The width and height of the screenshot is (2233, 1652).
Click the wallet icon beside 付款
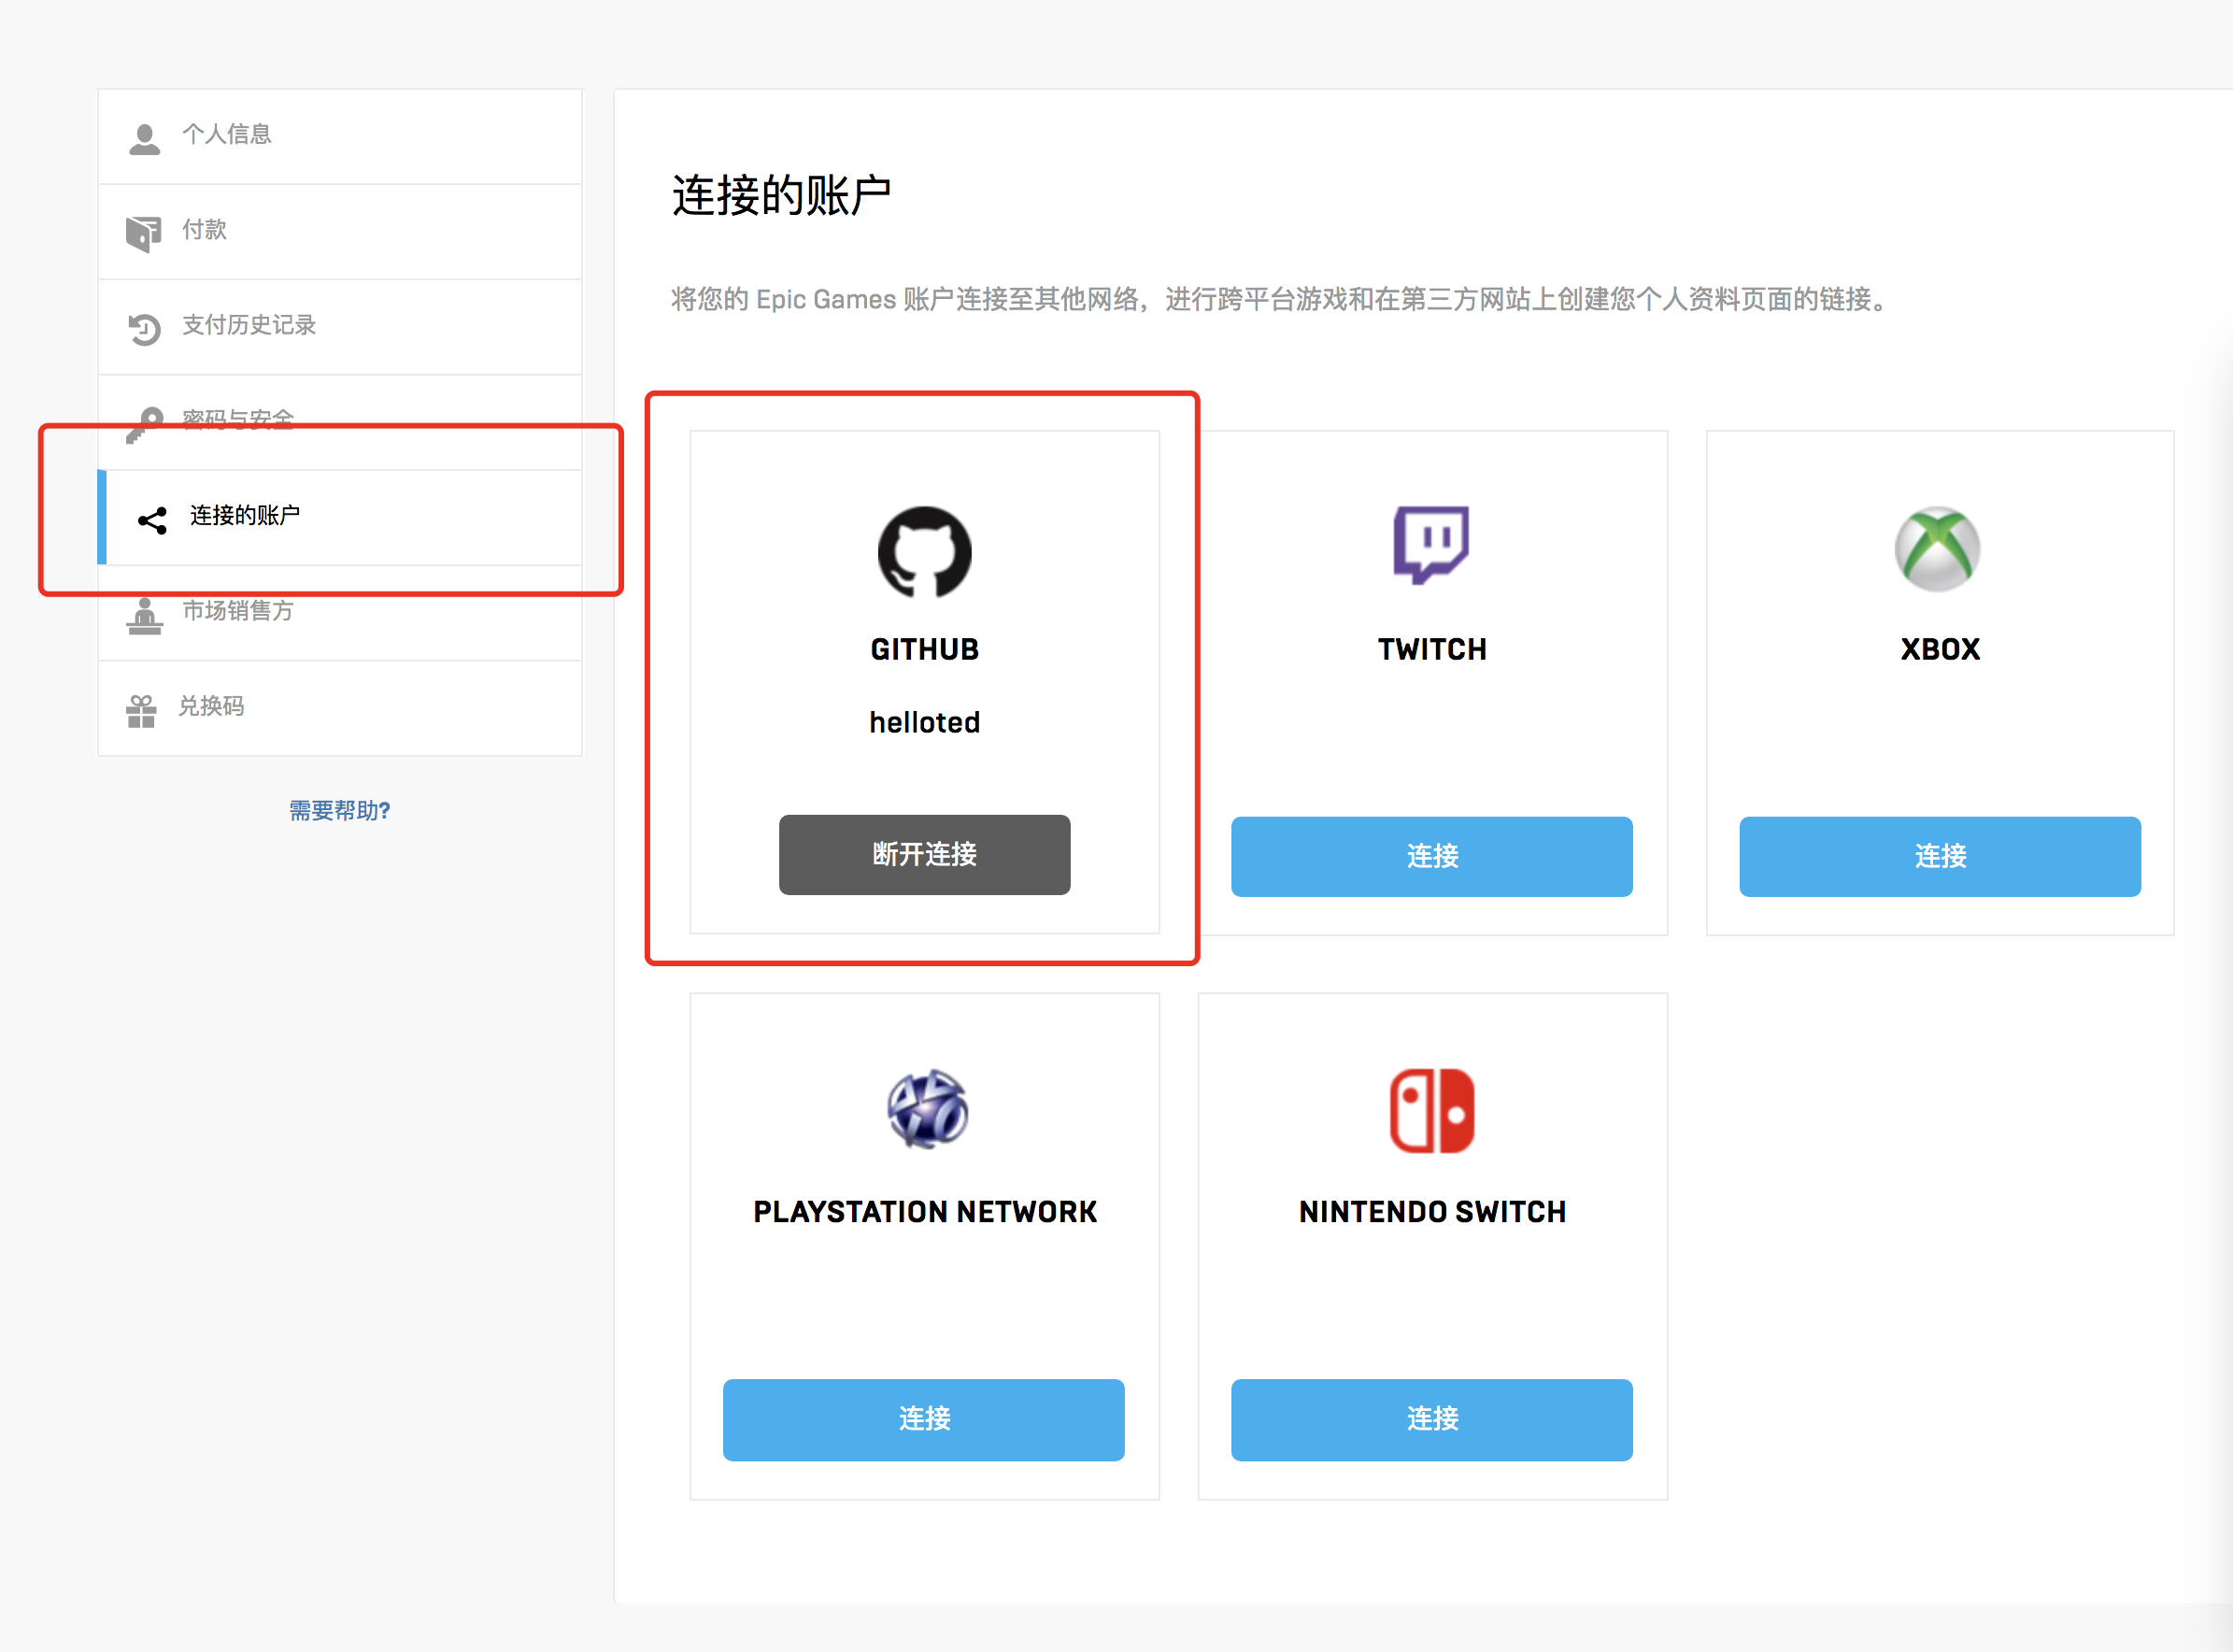pos(144,234)
